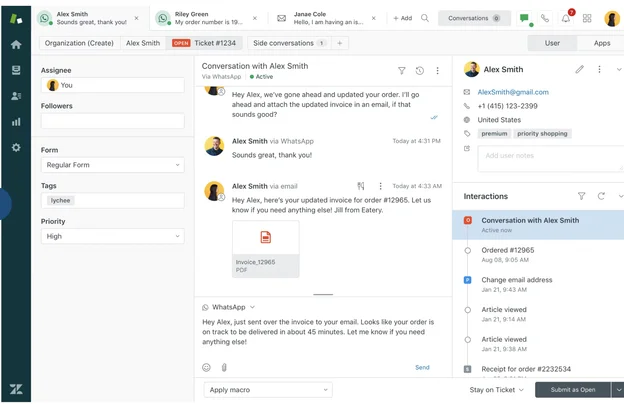Click the + Add tab button
This screenshot has height=404, width=624.
pos(403,18)
